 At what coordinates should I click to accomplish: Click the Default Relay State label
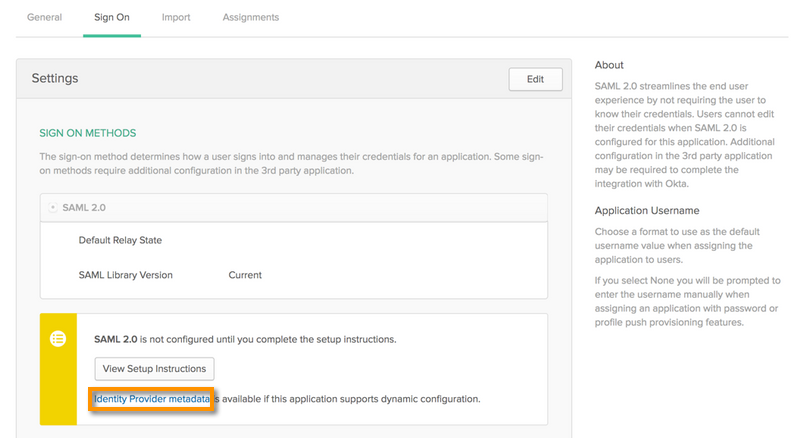[120, 240]
